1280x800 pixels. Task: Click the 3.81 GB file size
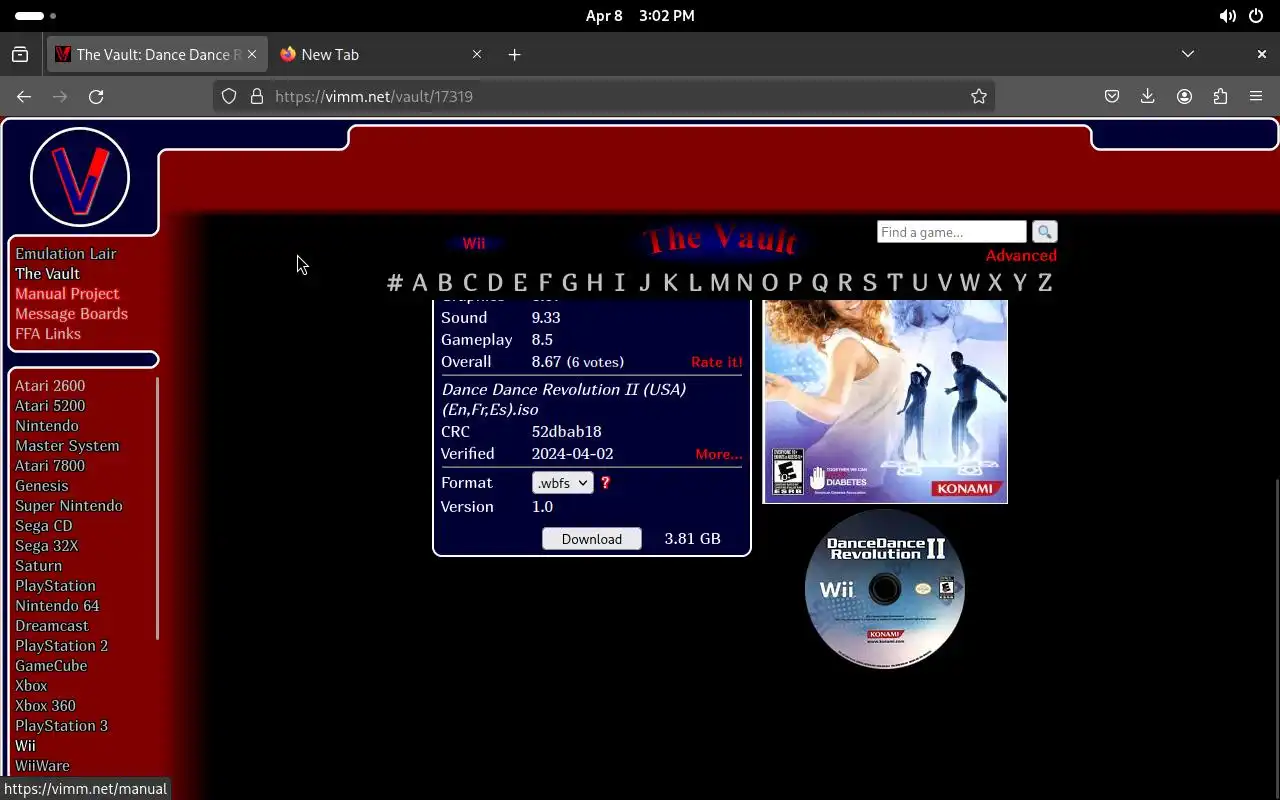pyautogui.click(x=693, y=538)
